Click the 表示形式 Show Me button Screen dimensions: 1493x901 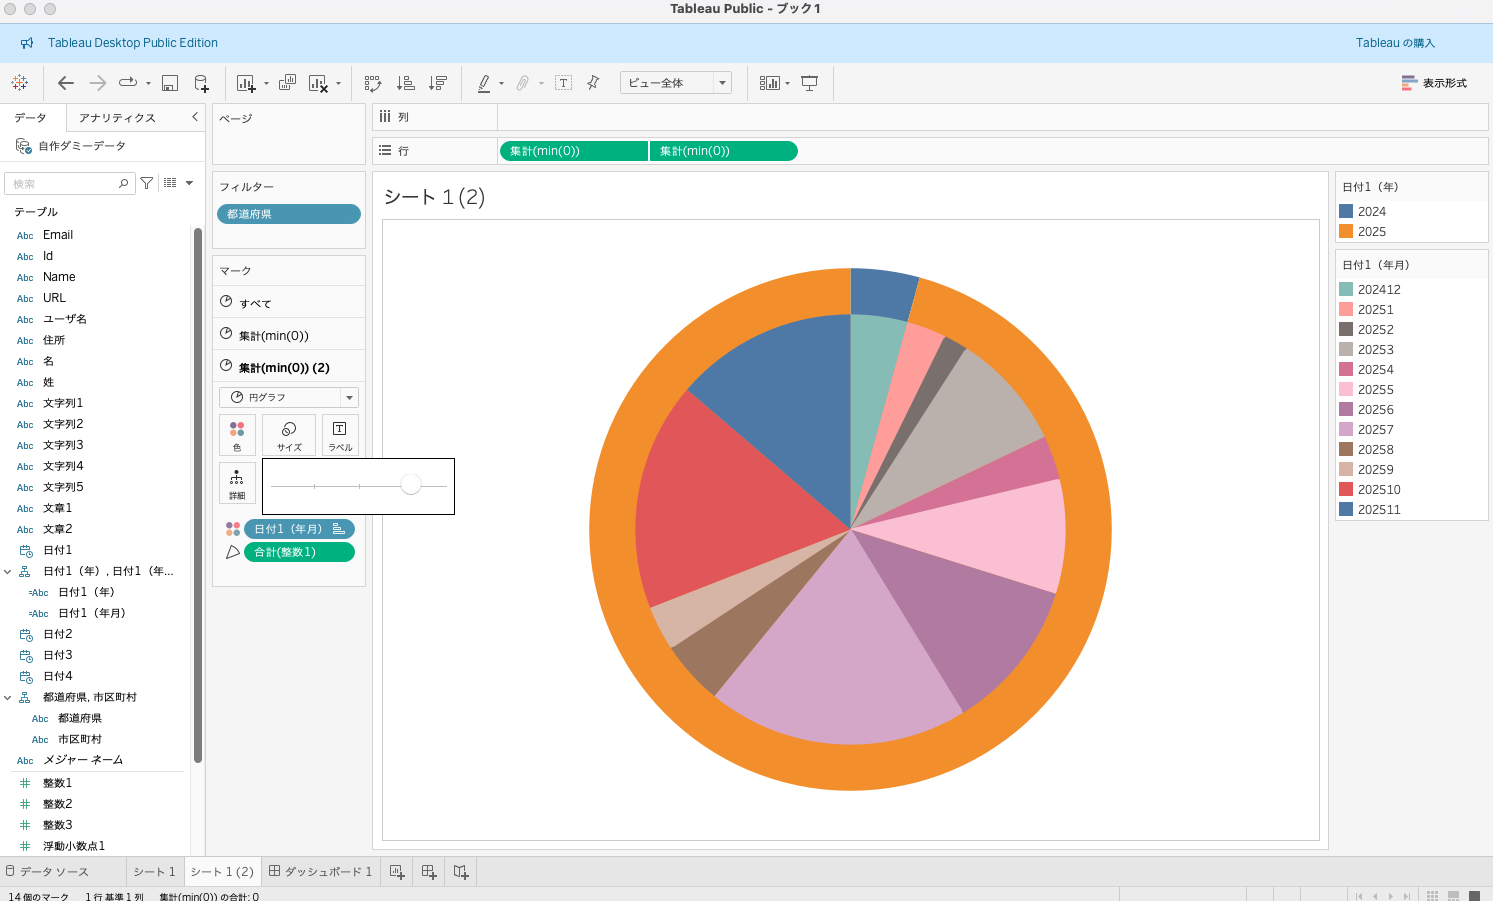[1434, 83]
